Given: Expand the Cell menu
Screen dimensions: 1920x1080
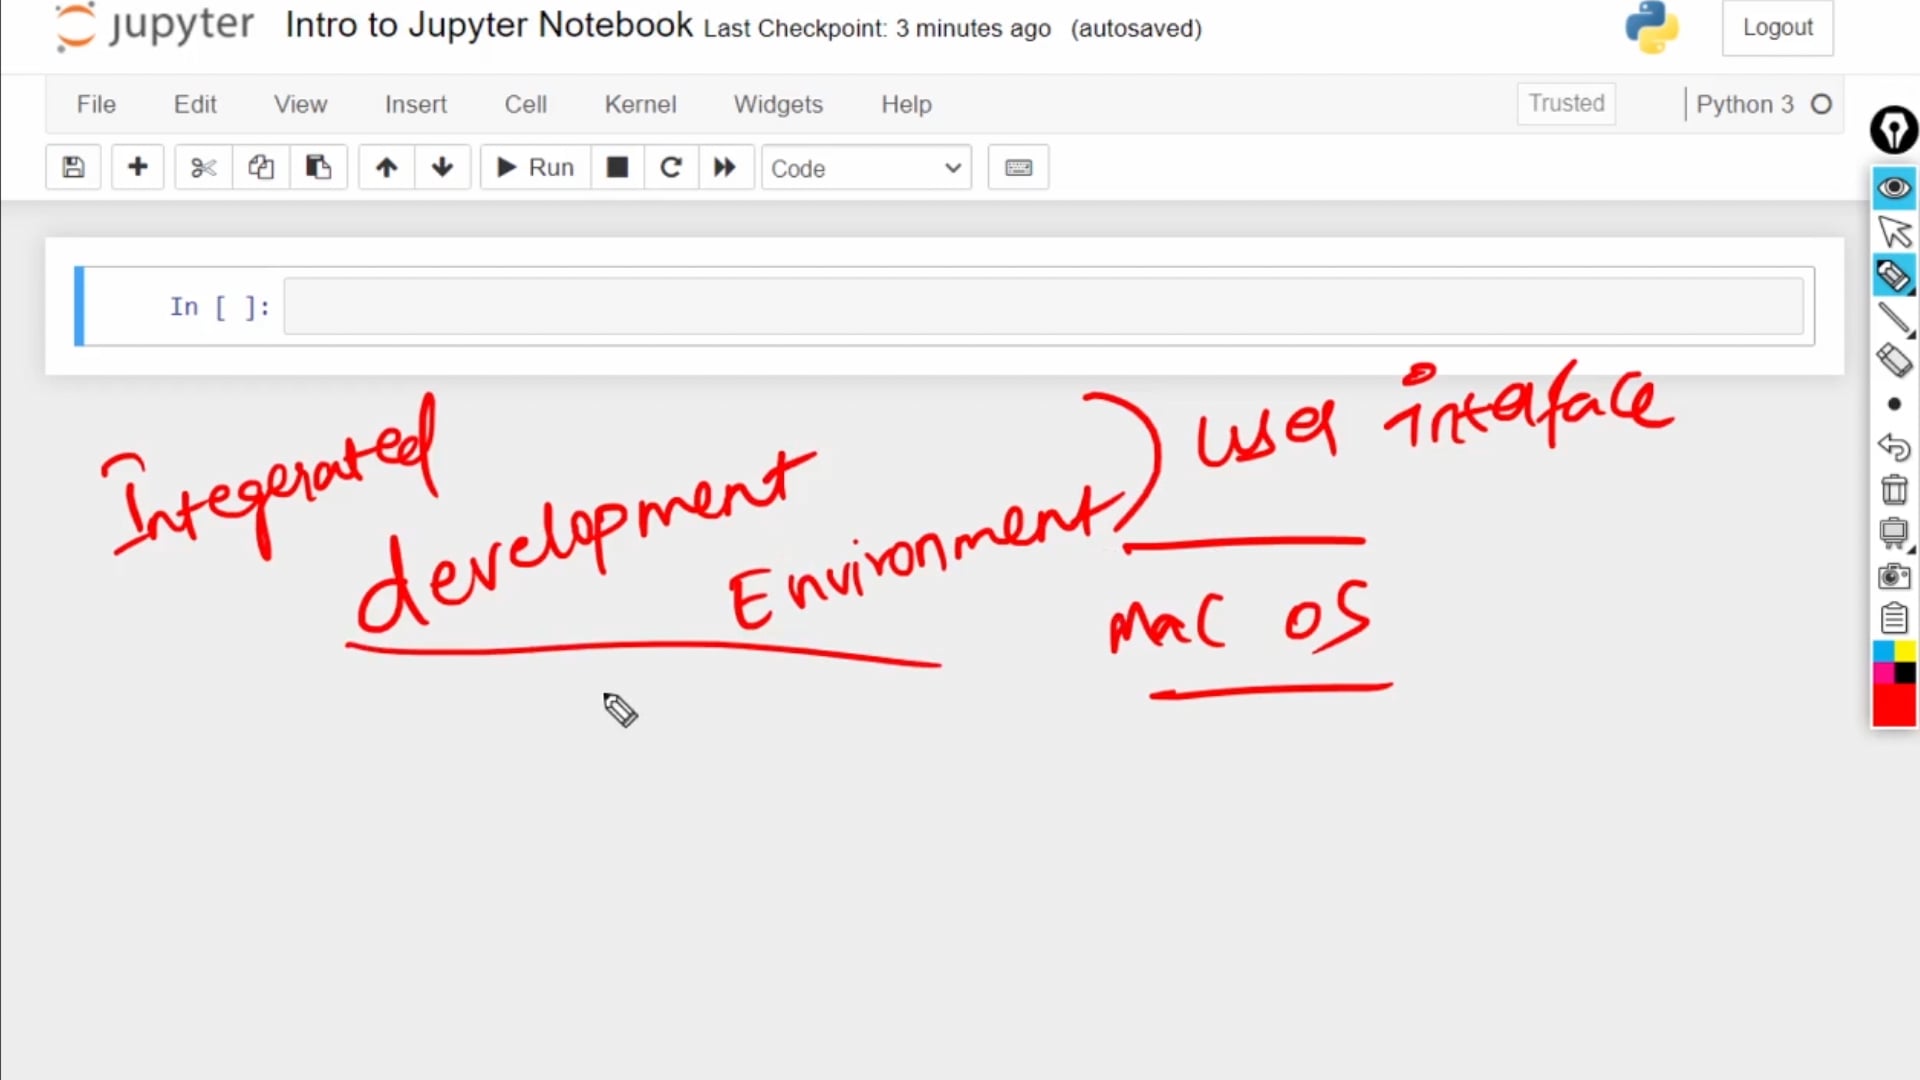Looking at the screenshot, I should point(526,104).
